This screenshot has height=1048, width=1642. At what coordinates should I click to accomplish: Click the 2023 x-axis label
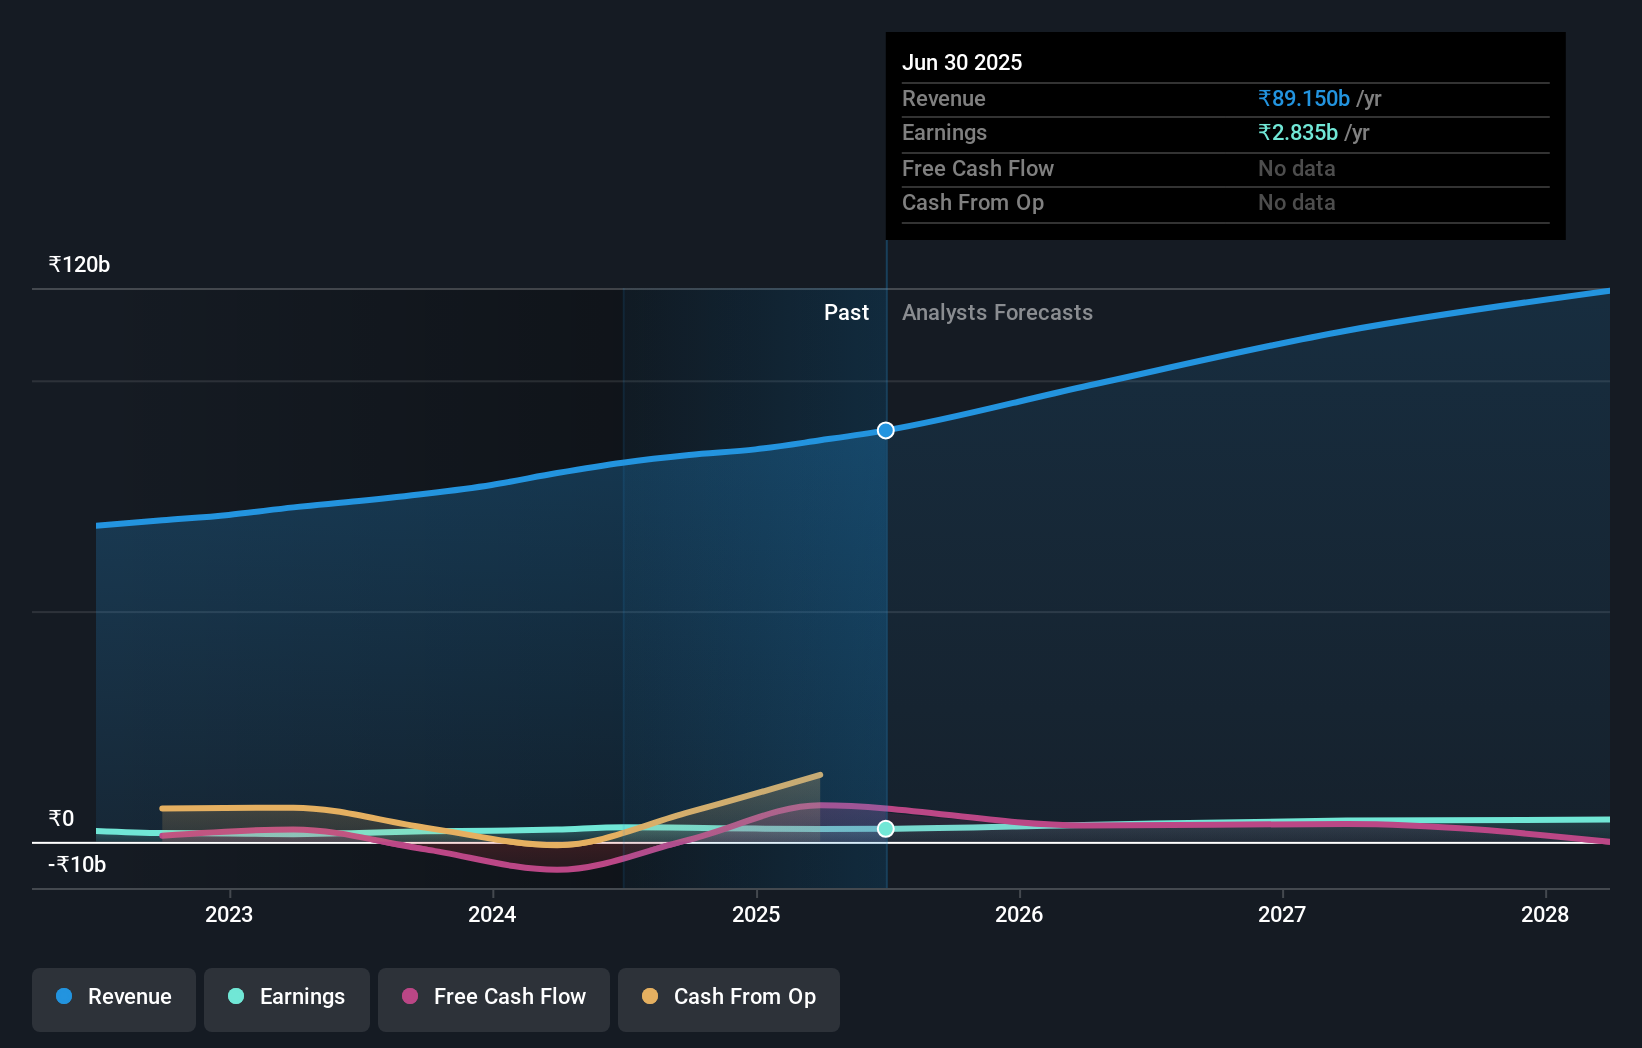point(229,914)
